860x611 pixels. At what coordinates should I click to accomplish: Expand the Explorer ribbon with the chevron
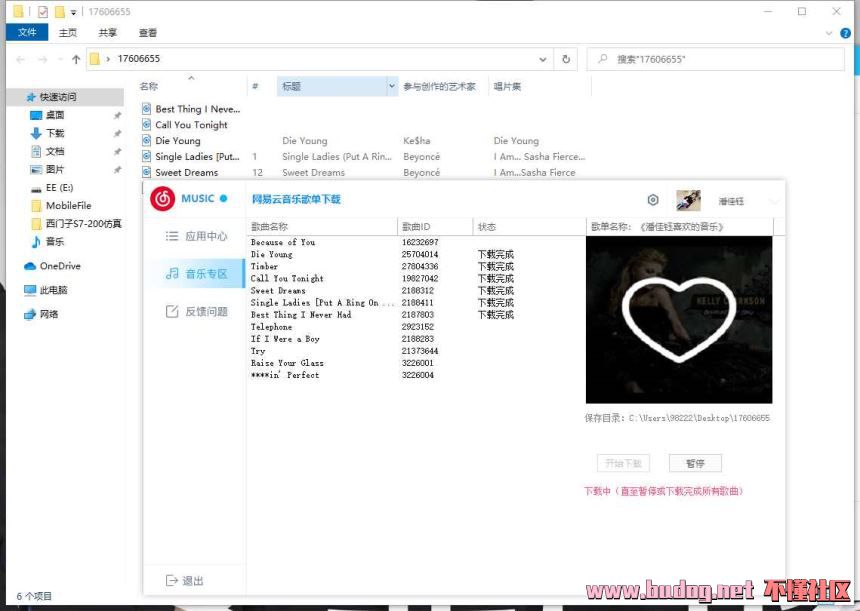[829, 33]
